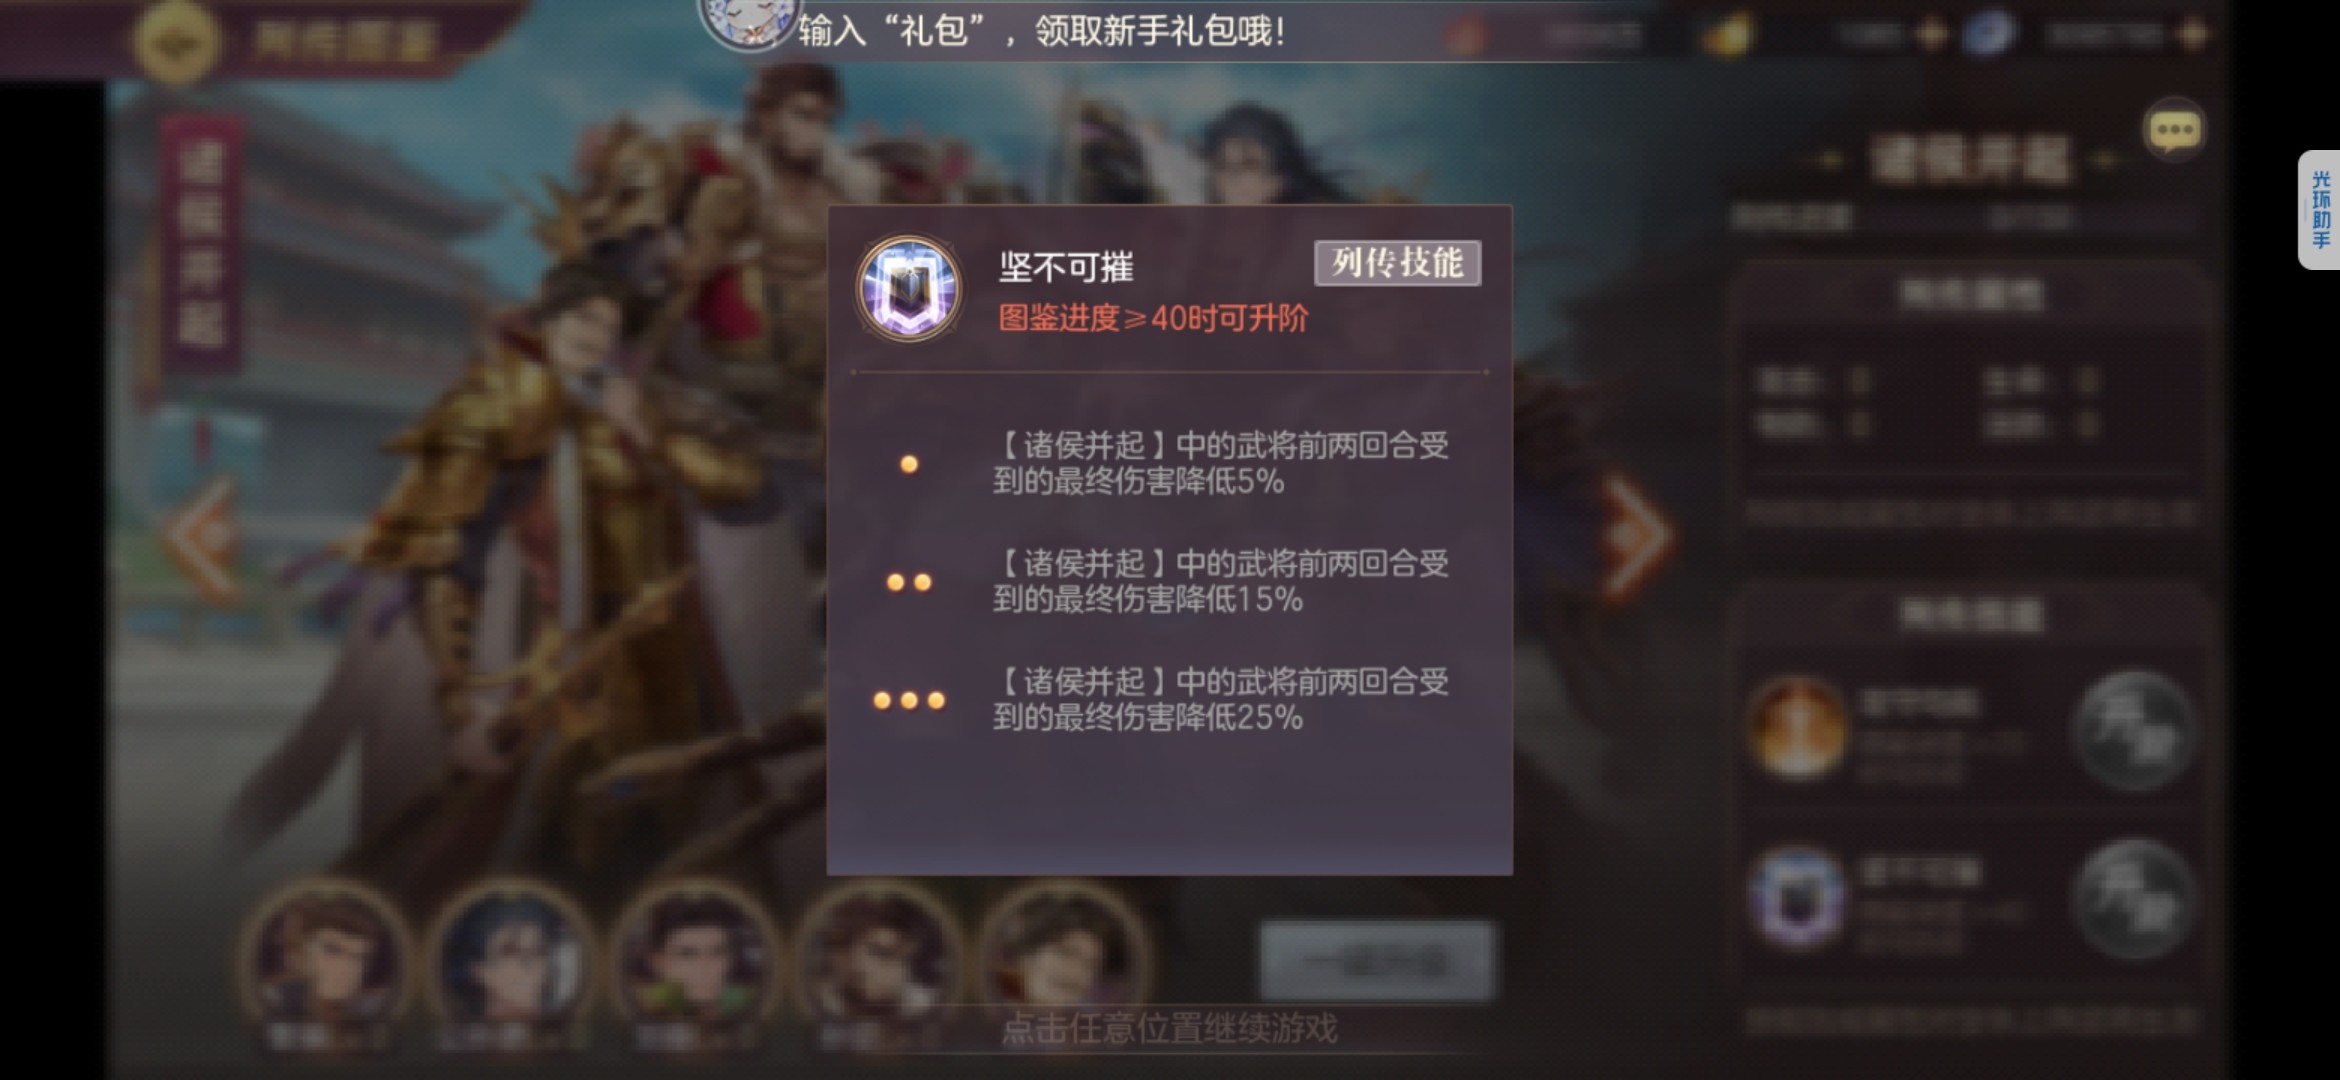The height and width of the screenshot is (1080, 2340).
Task: Click the back emblem at top left
Action: tap(177, 42)
